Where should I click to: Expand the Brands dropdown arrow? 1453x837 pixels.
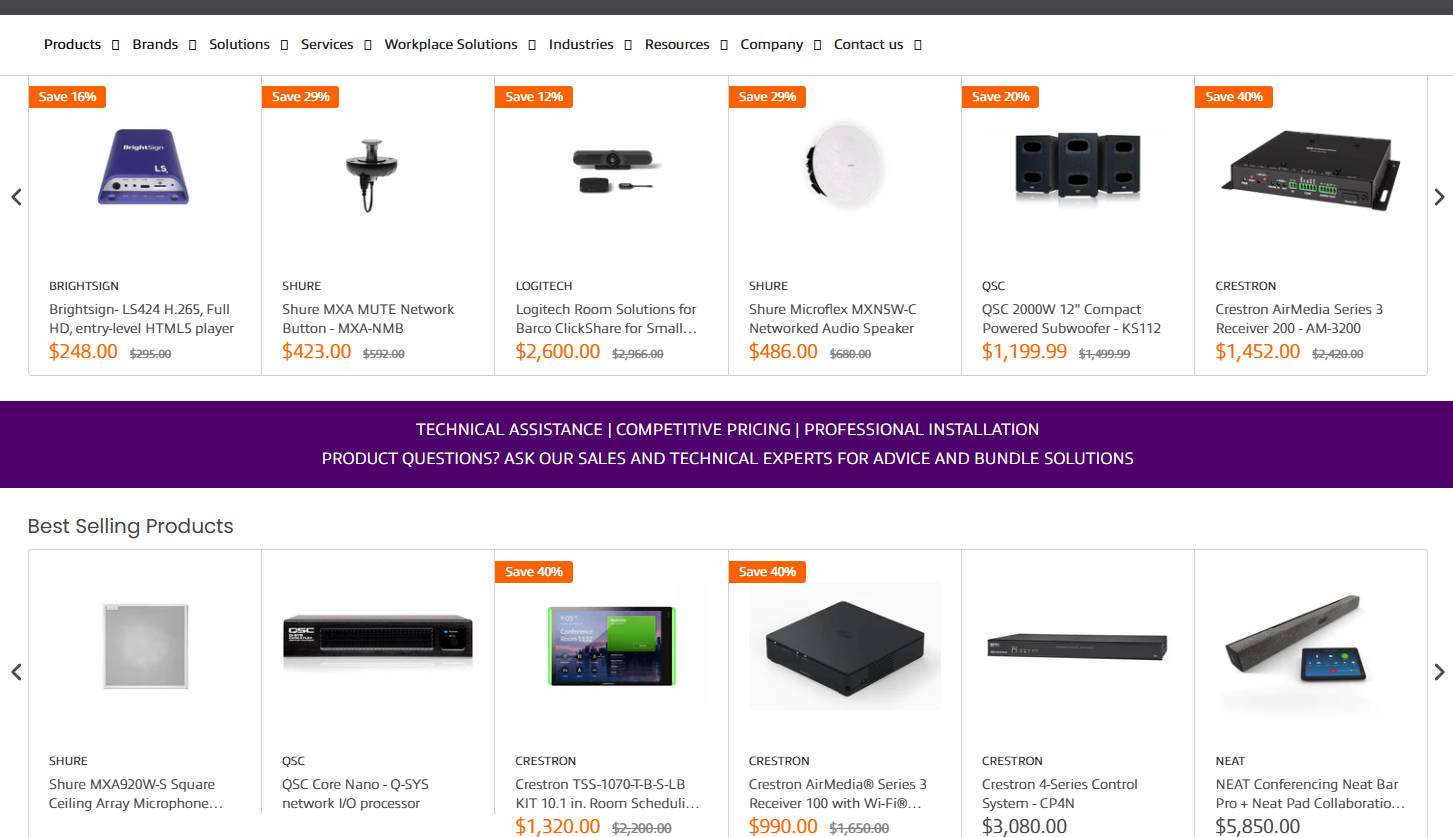pyautogui.click(x=193, y=45)
